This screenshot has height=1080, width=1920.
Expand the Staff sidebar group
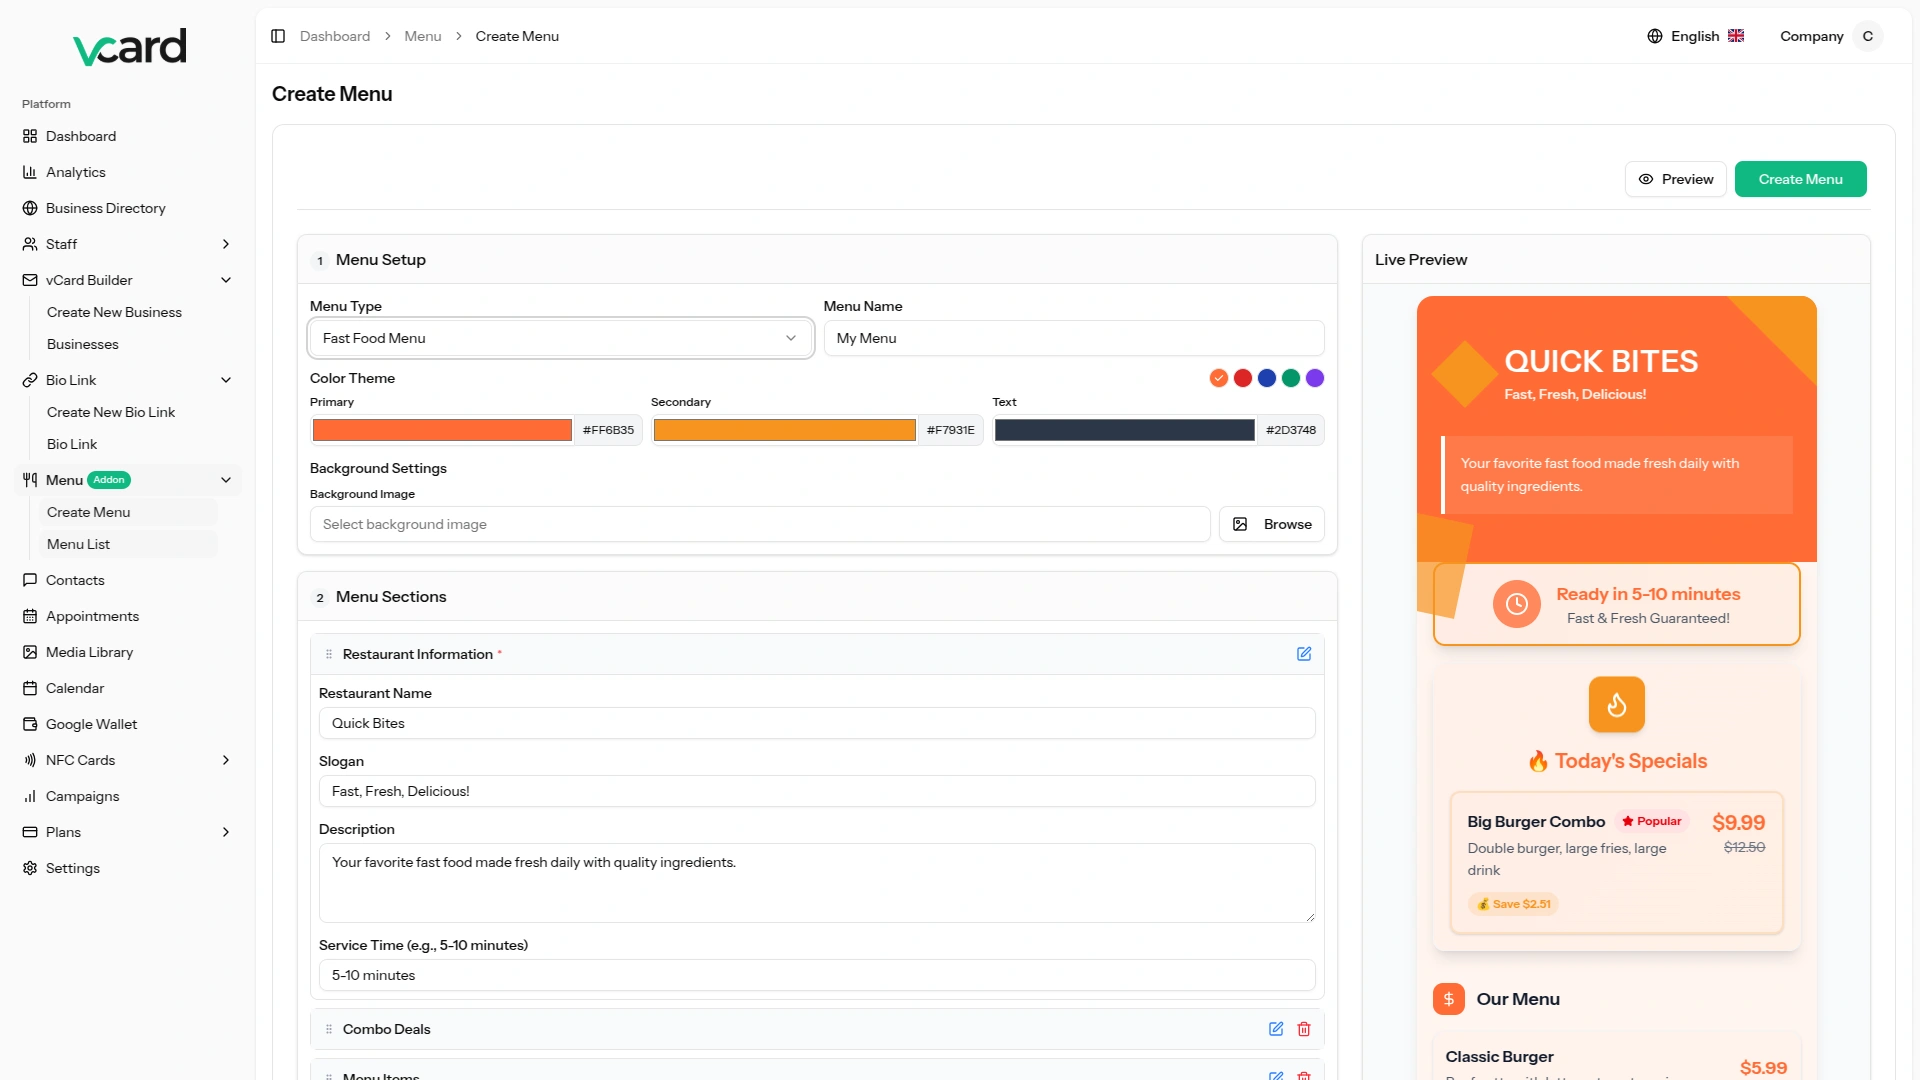tap(226, 244)
